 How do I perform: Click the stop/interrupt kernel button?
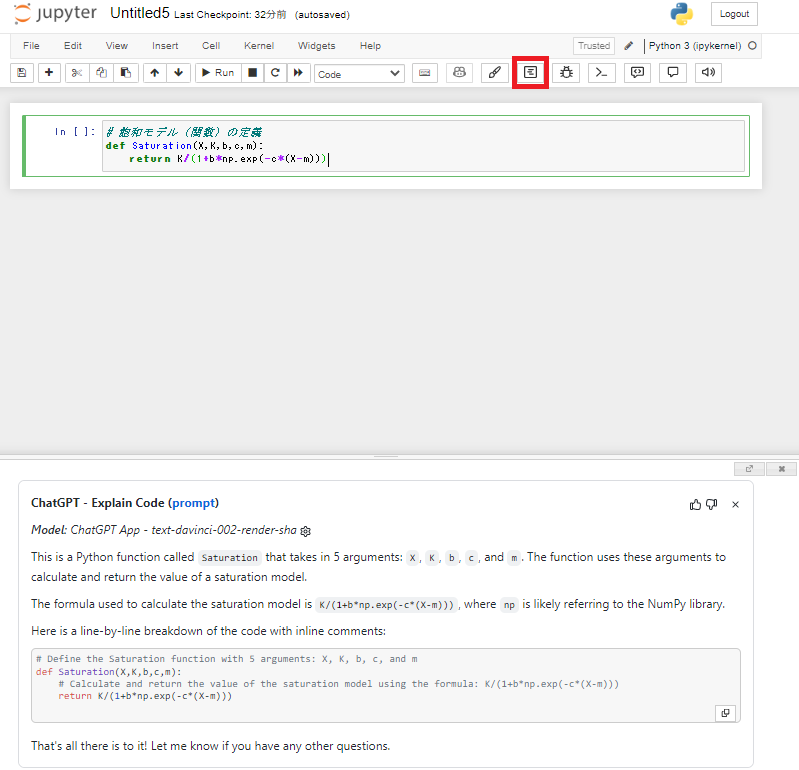click(252, 73)
